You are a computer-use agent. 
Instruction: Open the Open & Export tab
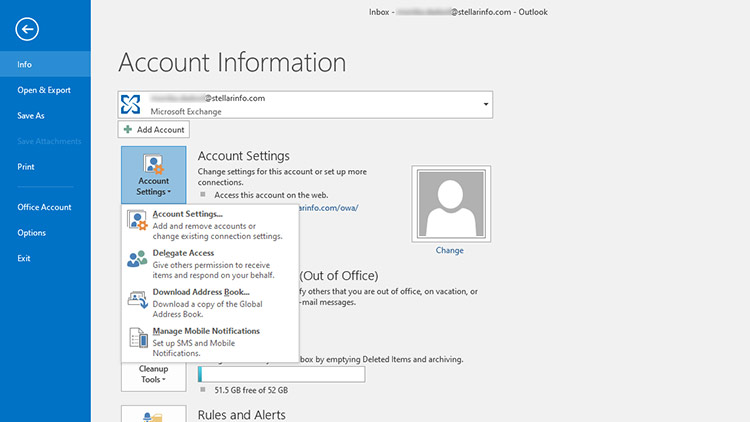44,90
